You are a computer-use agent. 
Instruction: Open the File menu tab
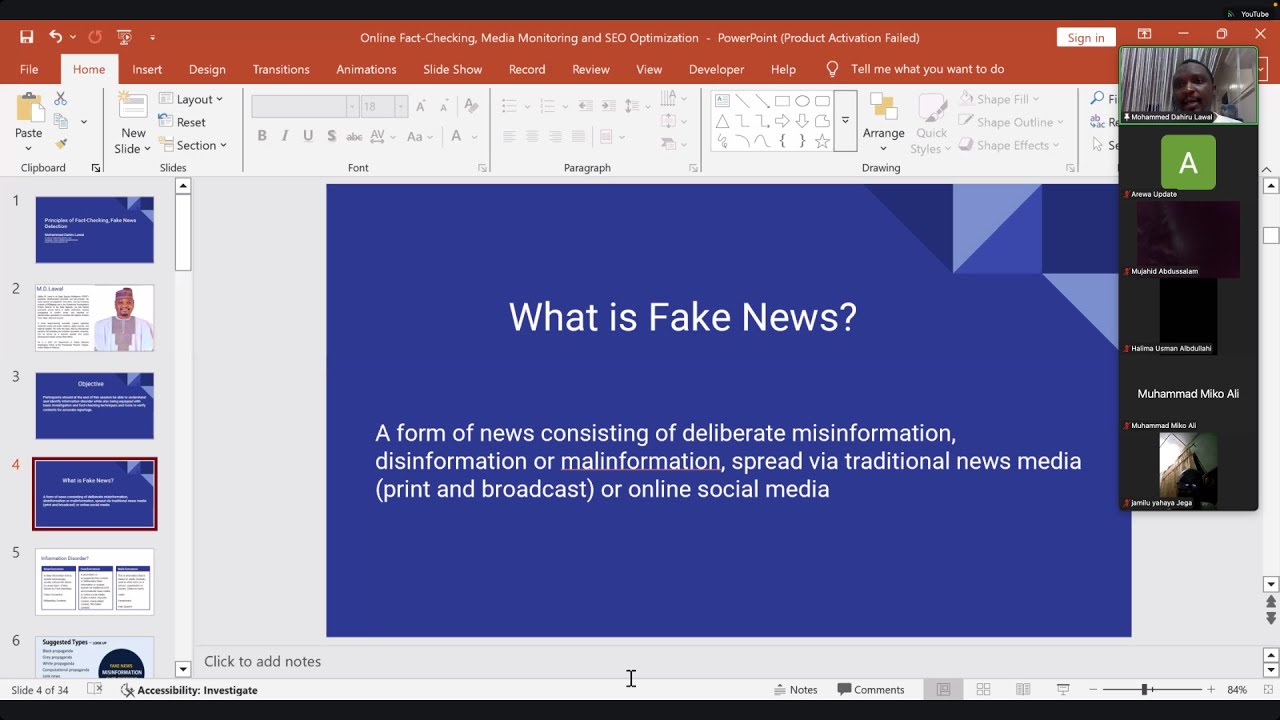click(29, 69)
